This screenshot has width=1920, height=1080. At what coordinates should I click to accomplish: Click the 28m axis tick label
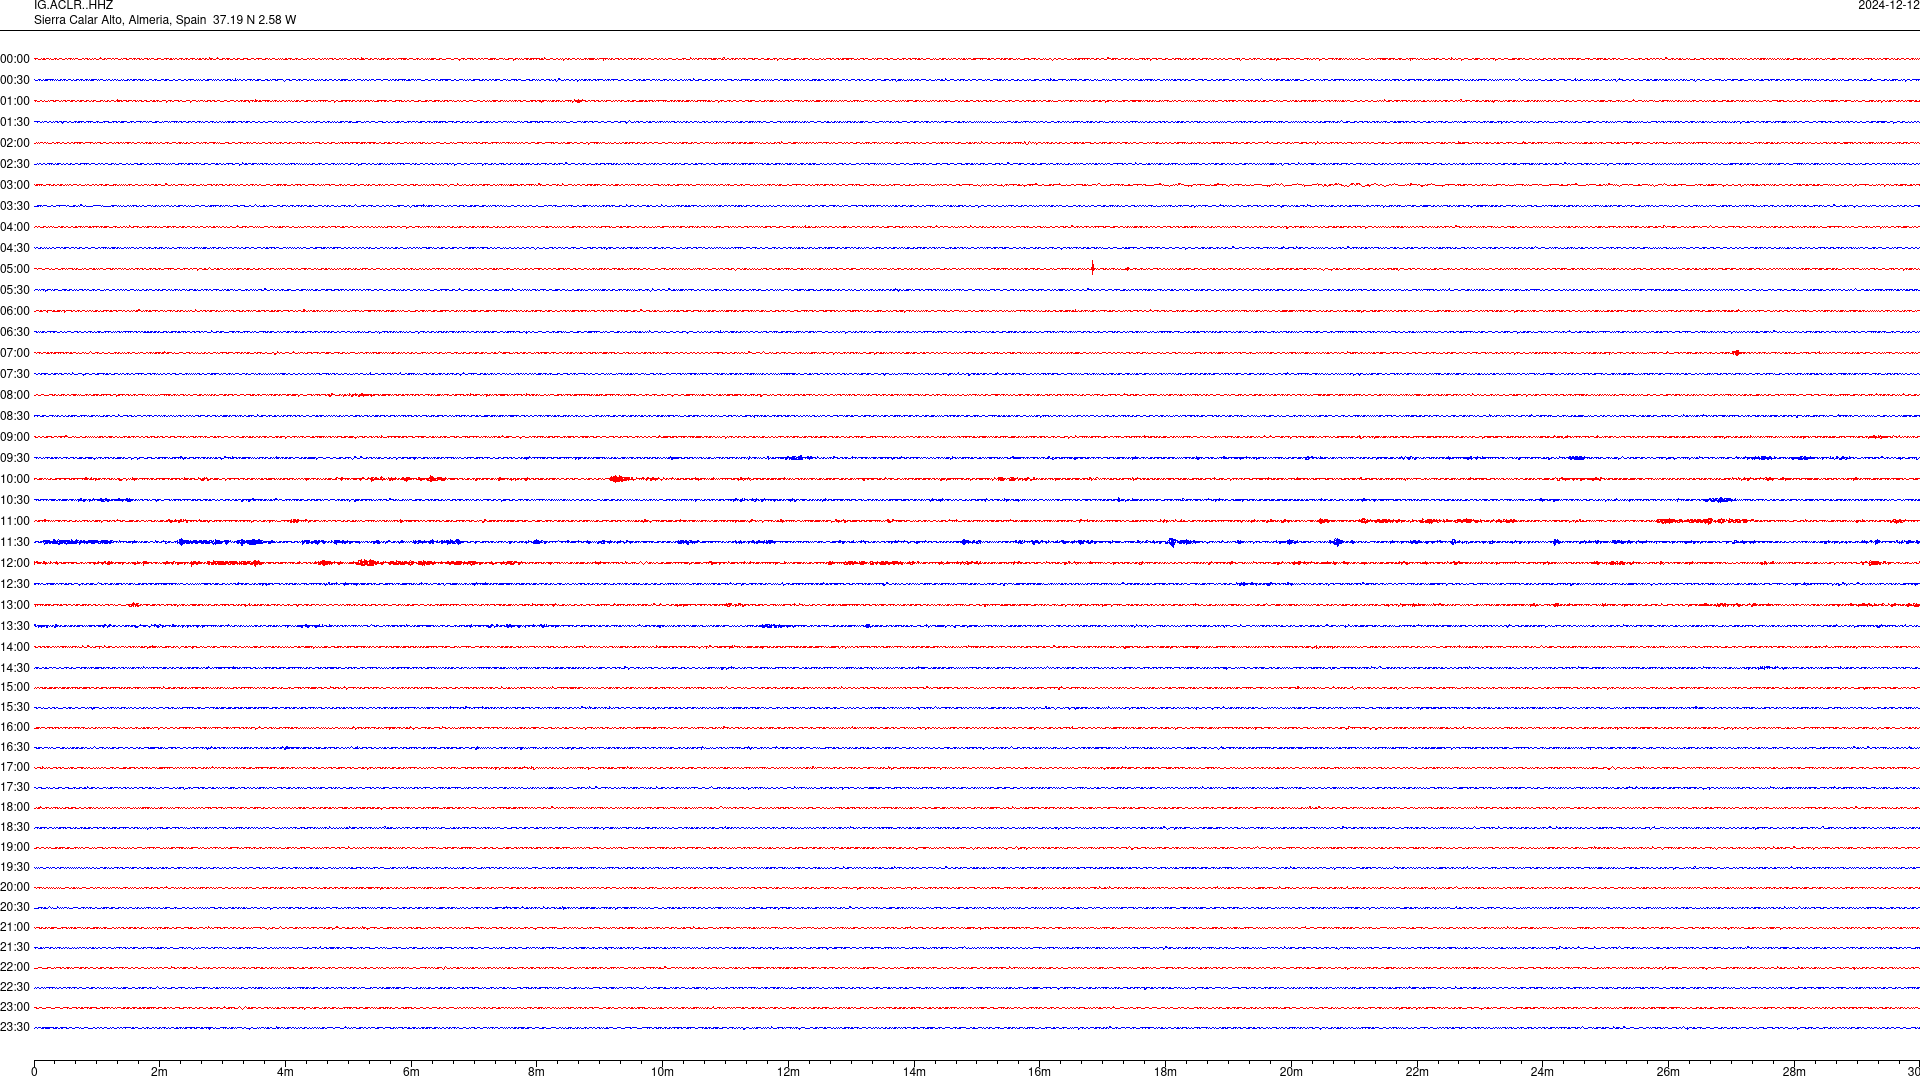point(1794,1072)
